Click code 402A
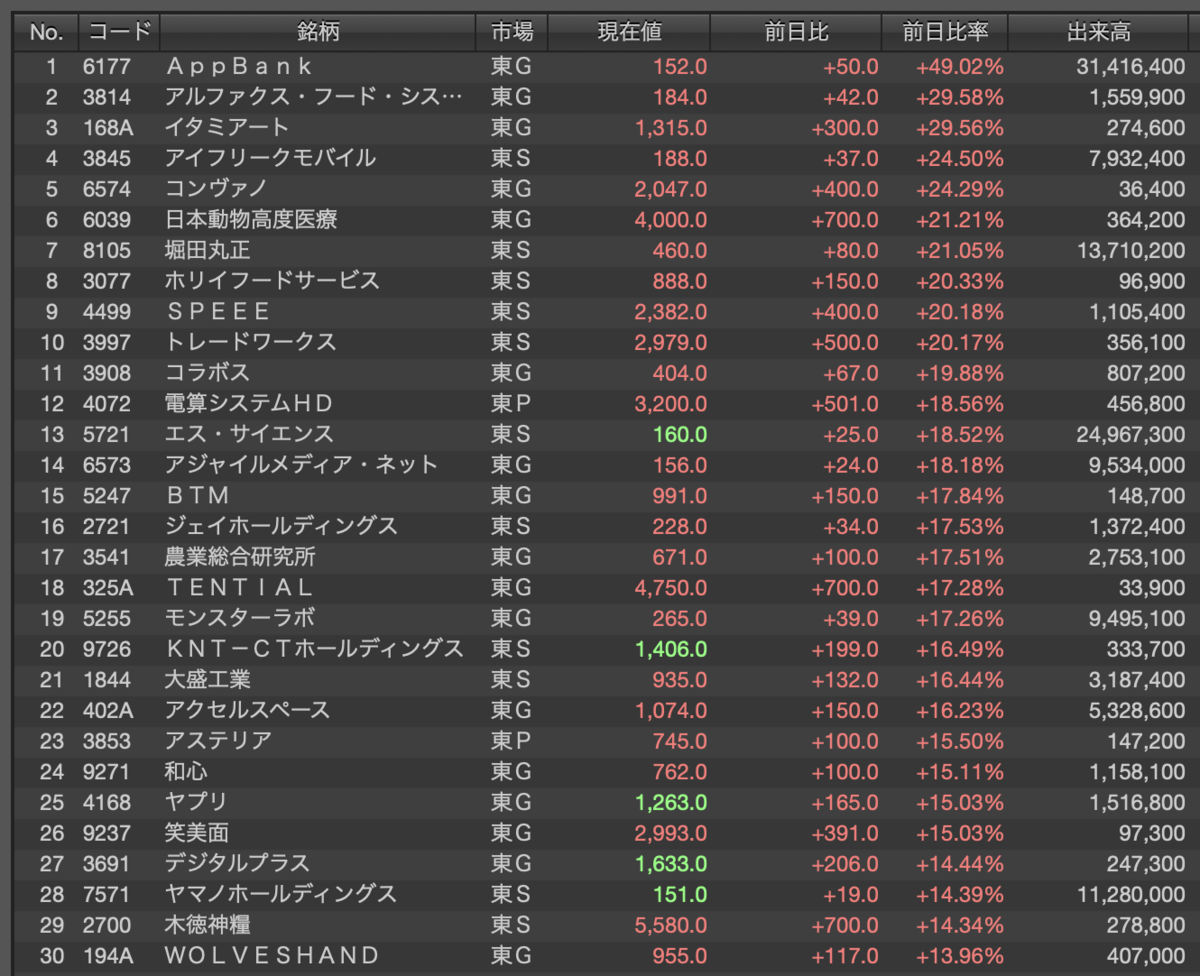 (108, 710)
